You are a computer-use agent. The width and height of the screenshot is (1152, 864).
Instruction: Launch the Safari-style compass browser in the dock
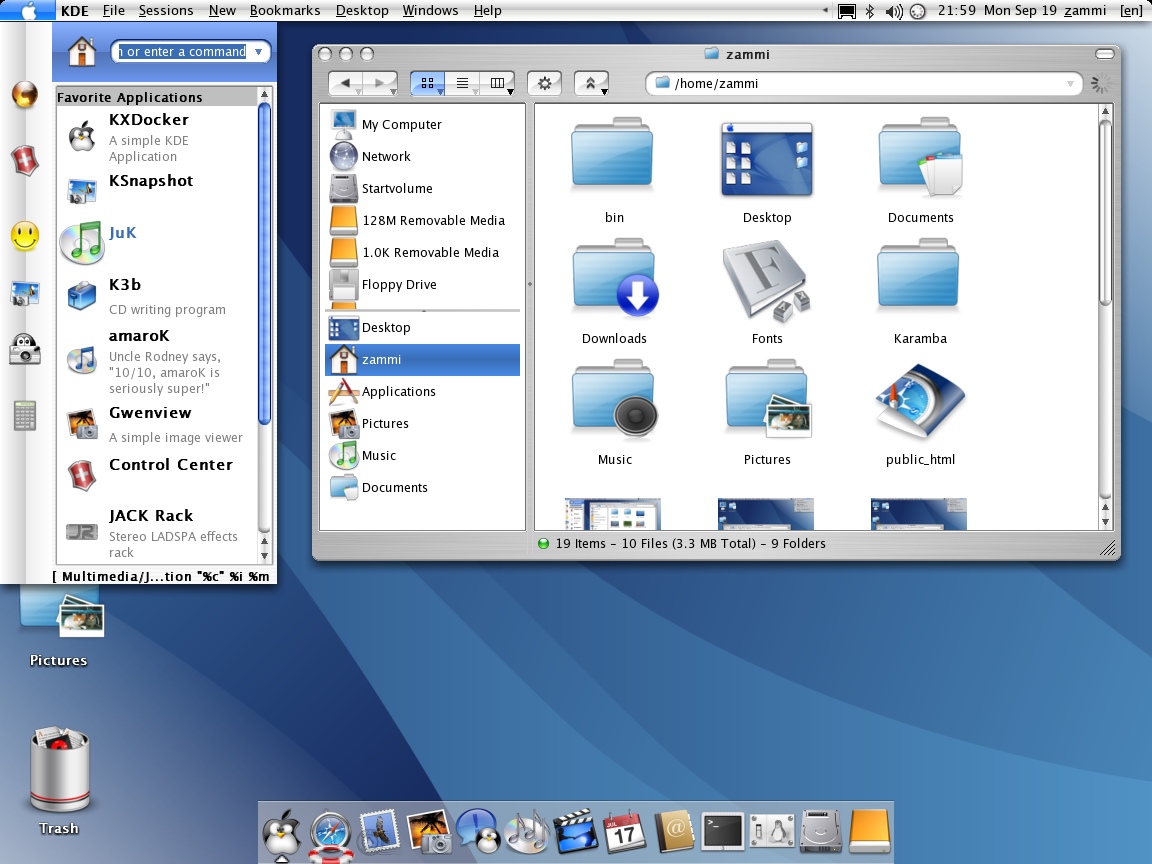[x=330, y=835]
